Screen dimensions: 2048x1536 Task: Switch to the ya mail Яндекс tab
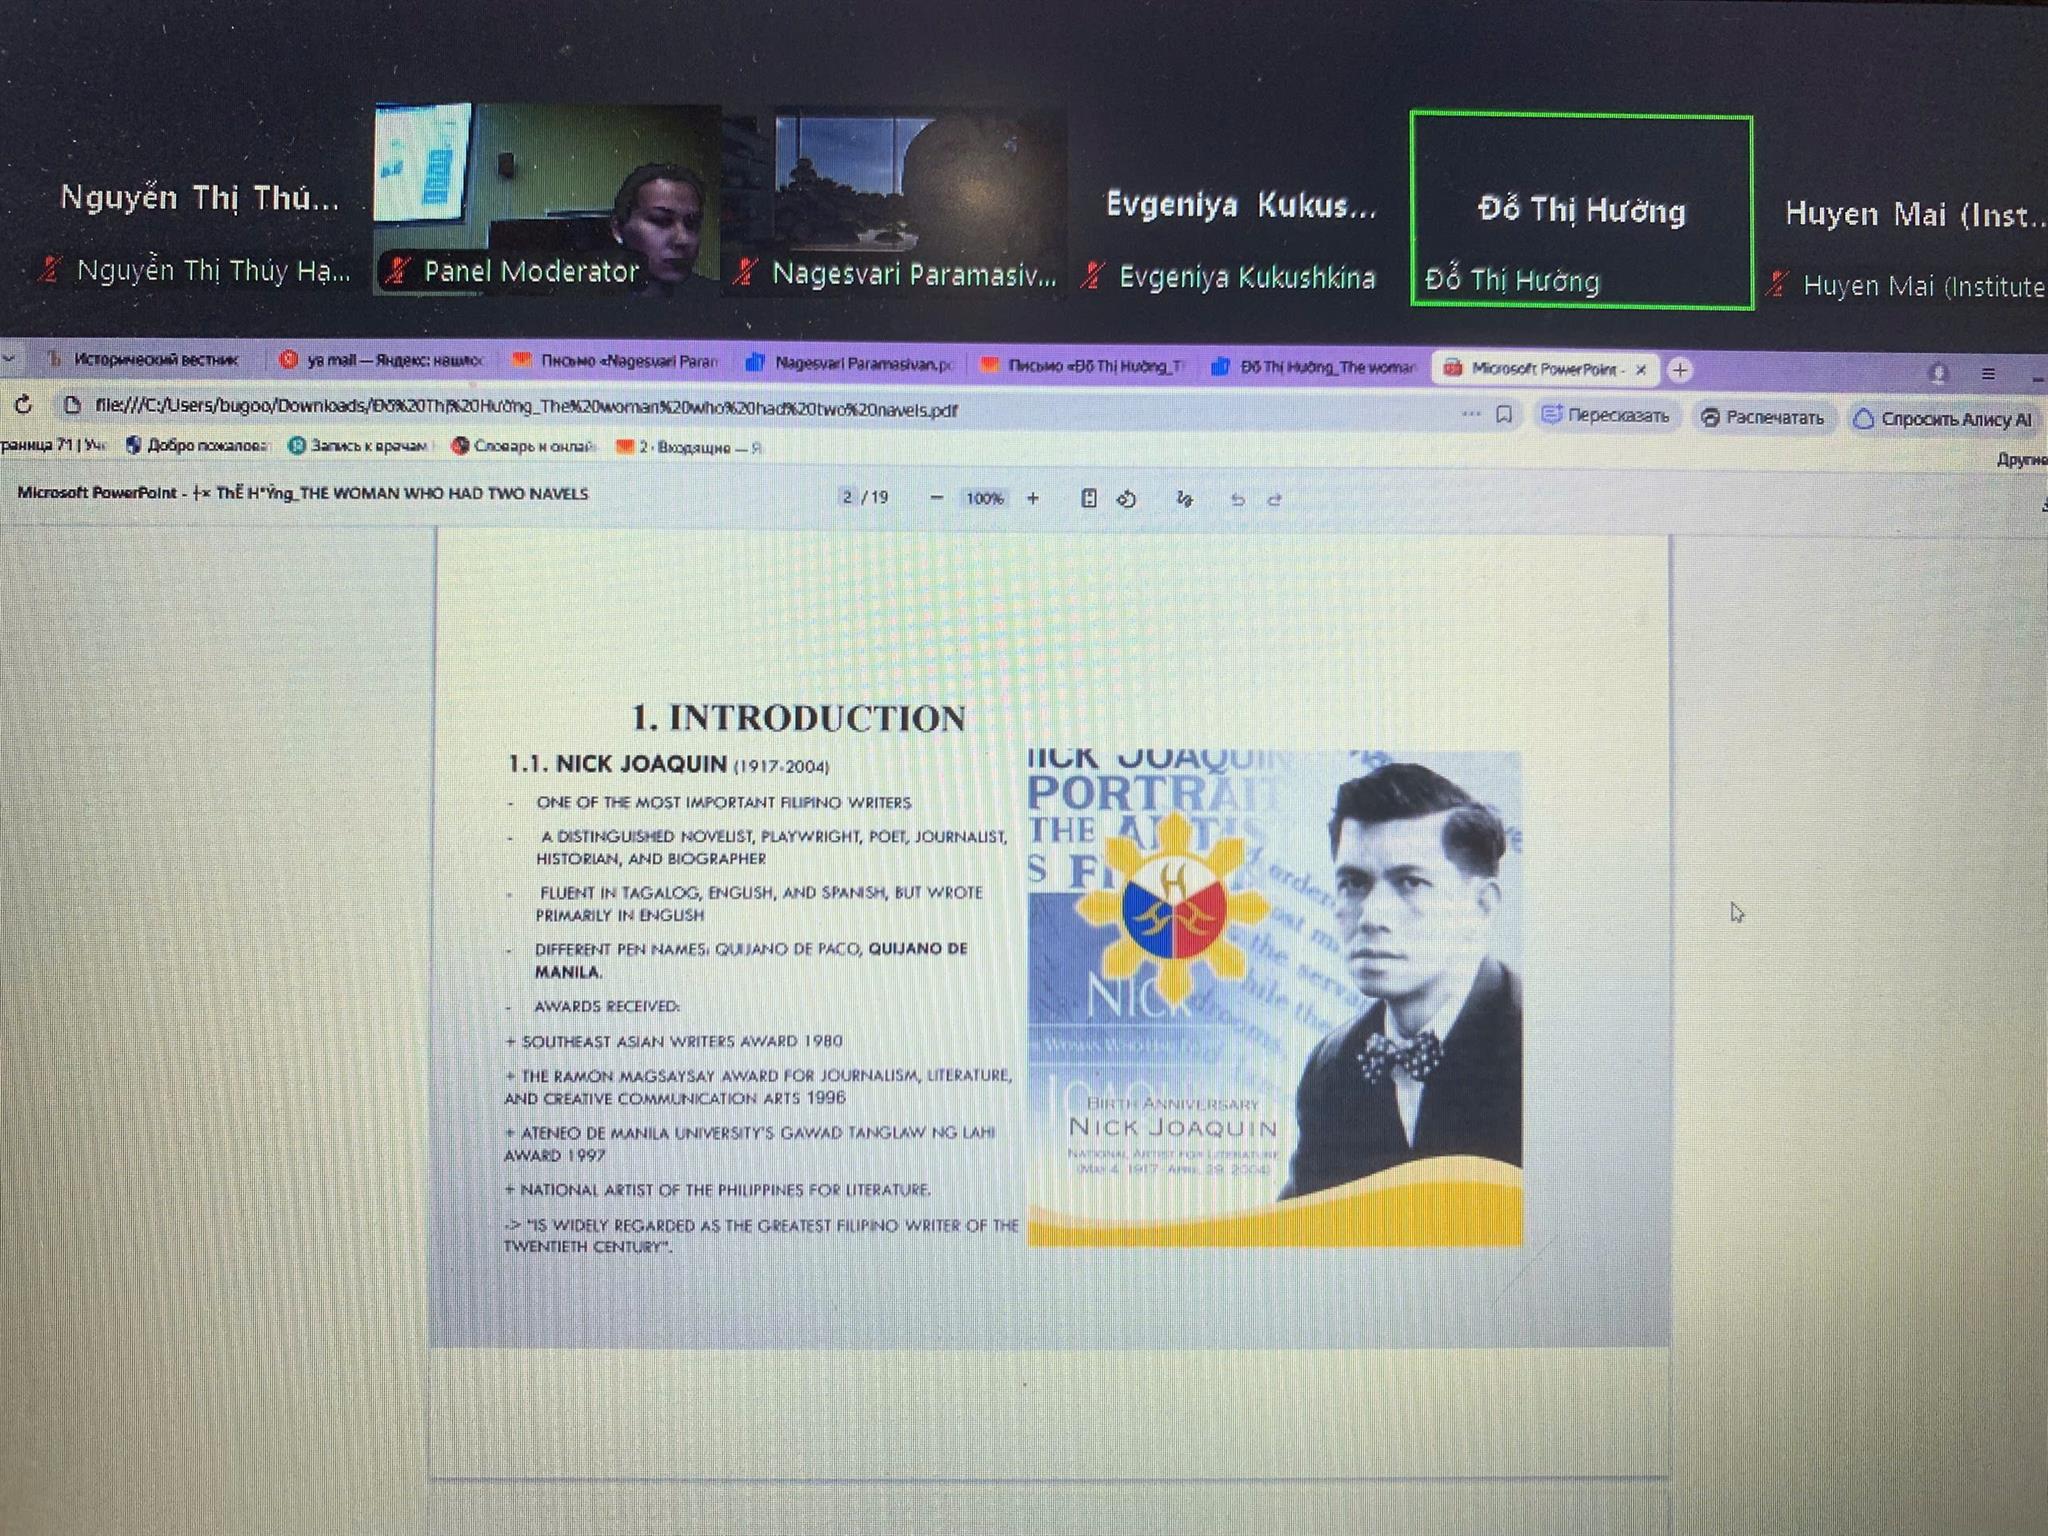(382, 360)
